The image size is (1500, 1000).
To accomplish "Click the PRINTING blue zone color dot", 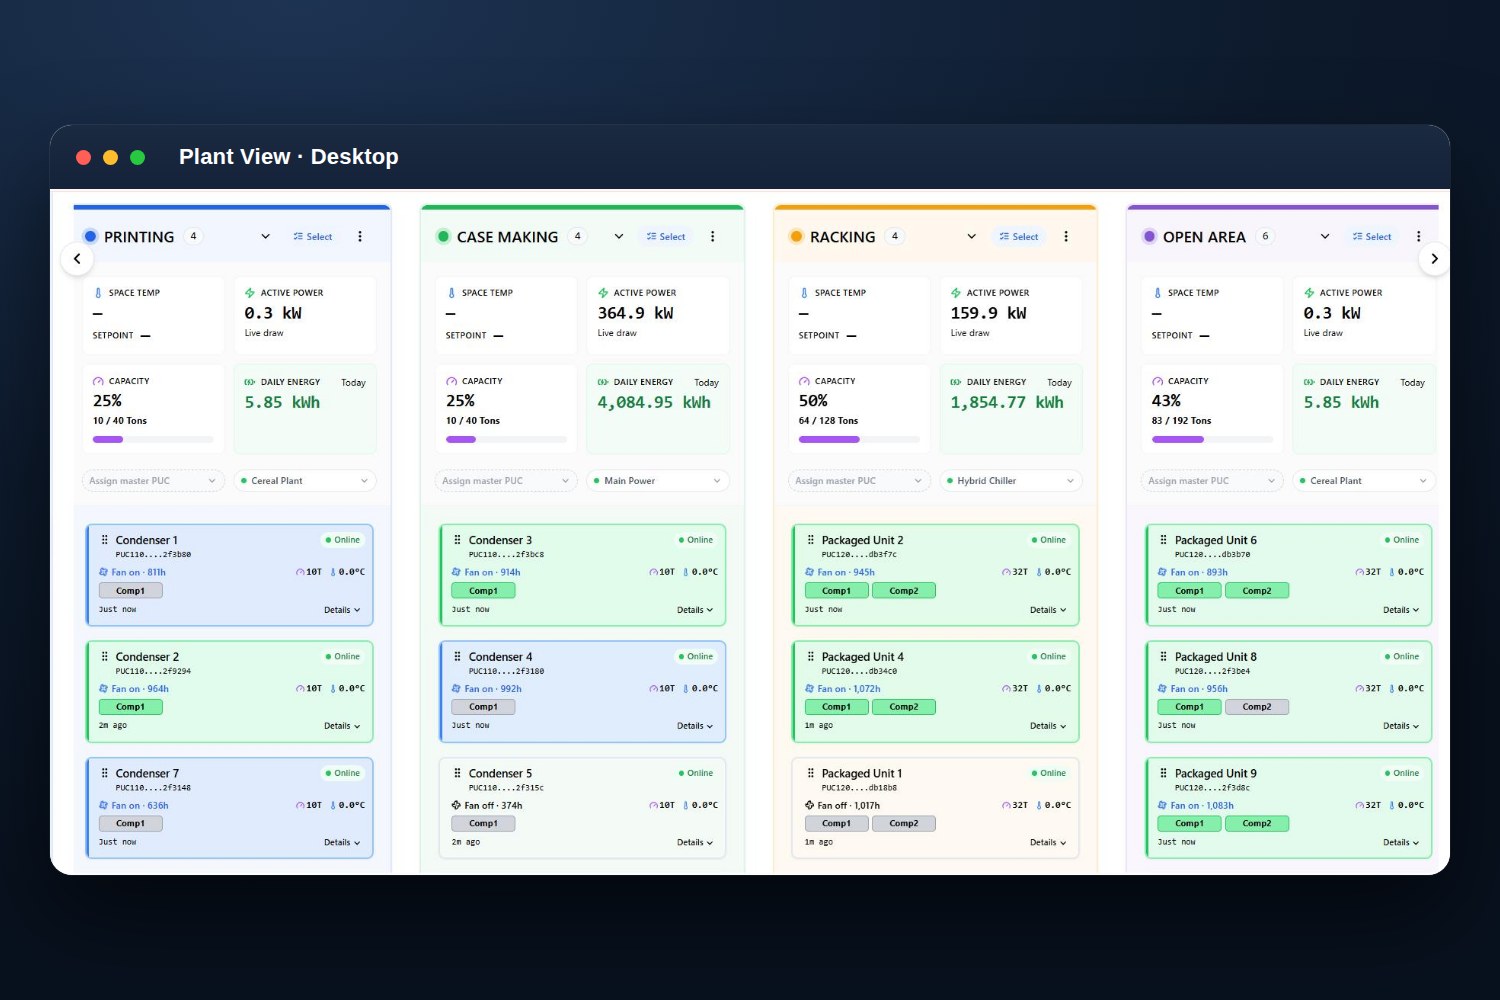I will [x=91, y=237].
